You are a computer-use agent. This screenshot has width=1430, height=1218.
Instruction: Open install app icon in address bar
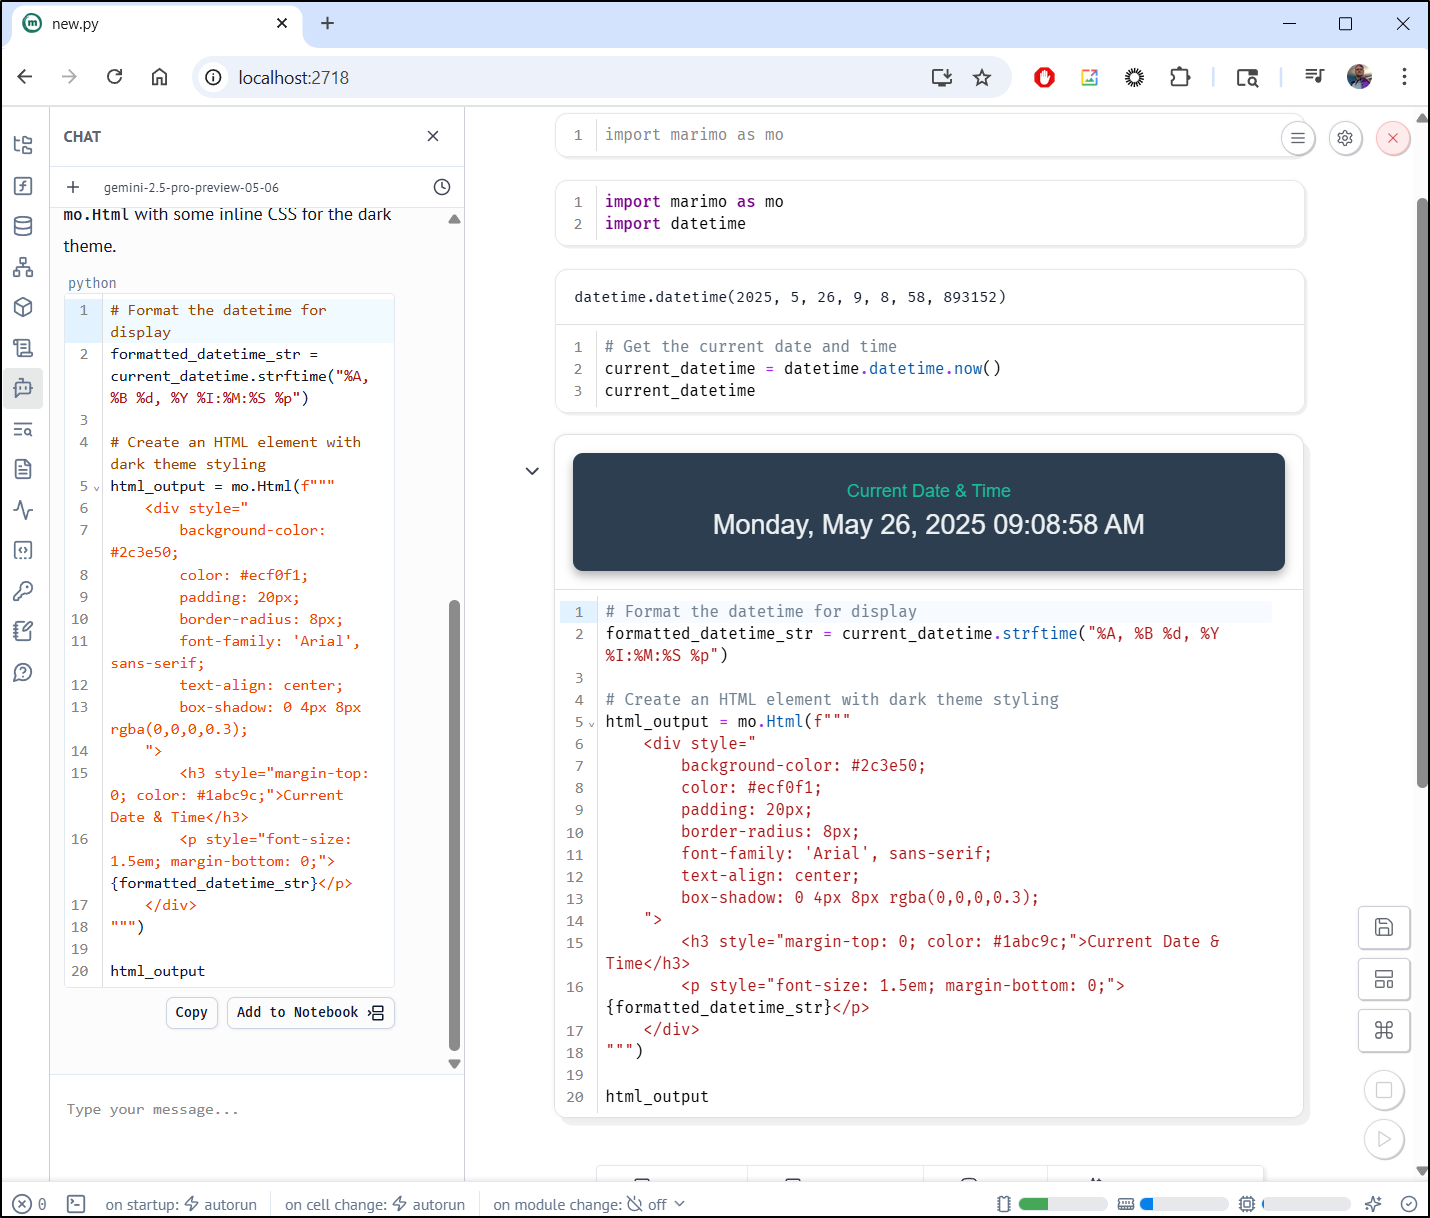pyautogui.click(x=941, y=77)
